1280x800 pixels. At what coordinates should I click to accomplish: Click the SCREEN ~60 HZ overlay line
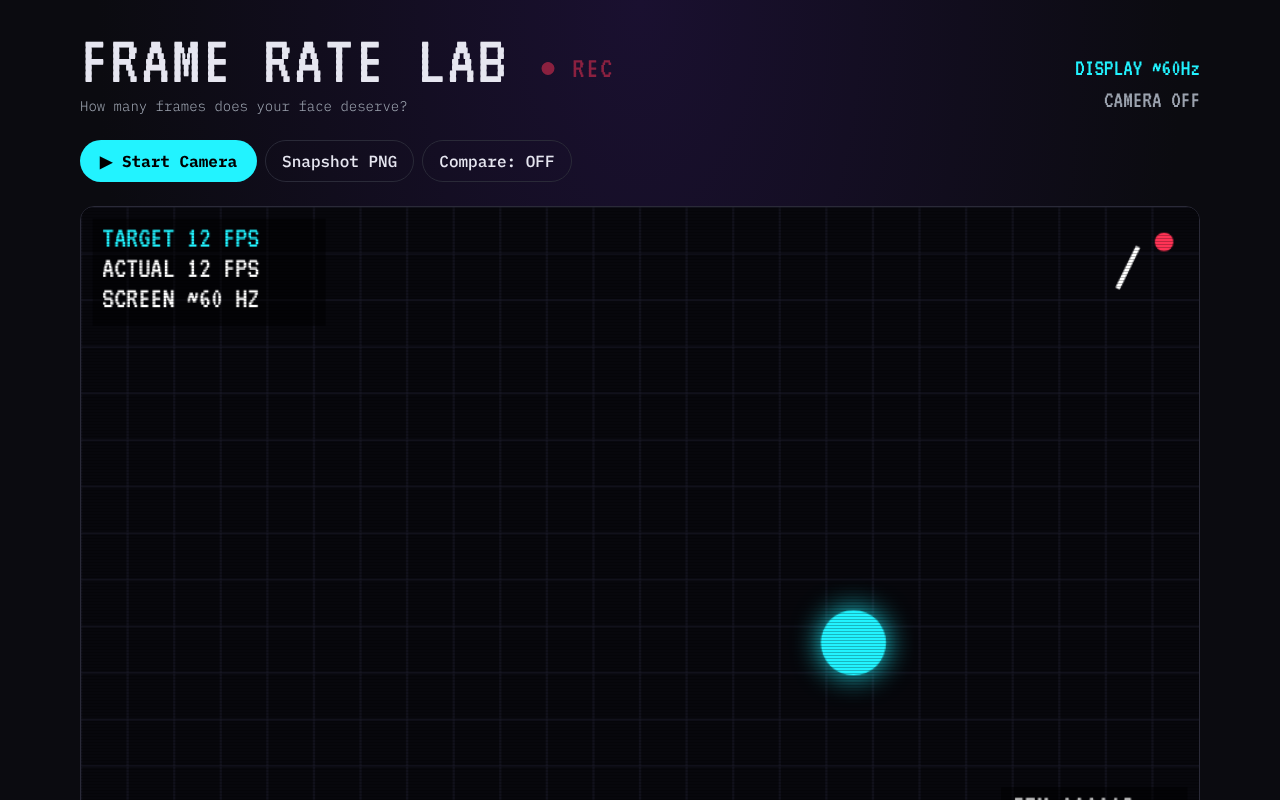point(181,299)
